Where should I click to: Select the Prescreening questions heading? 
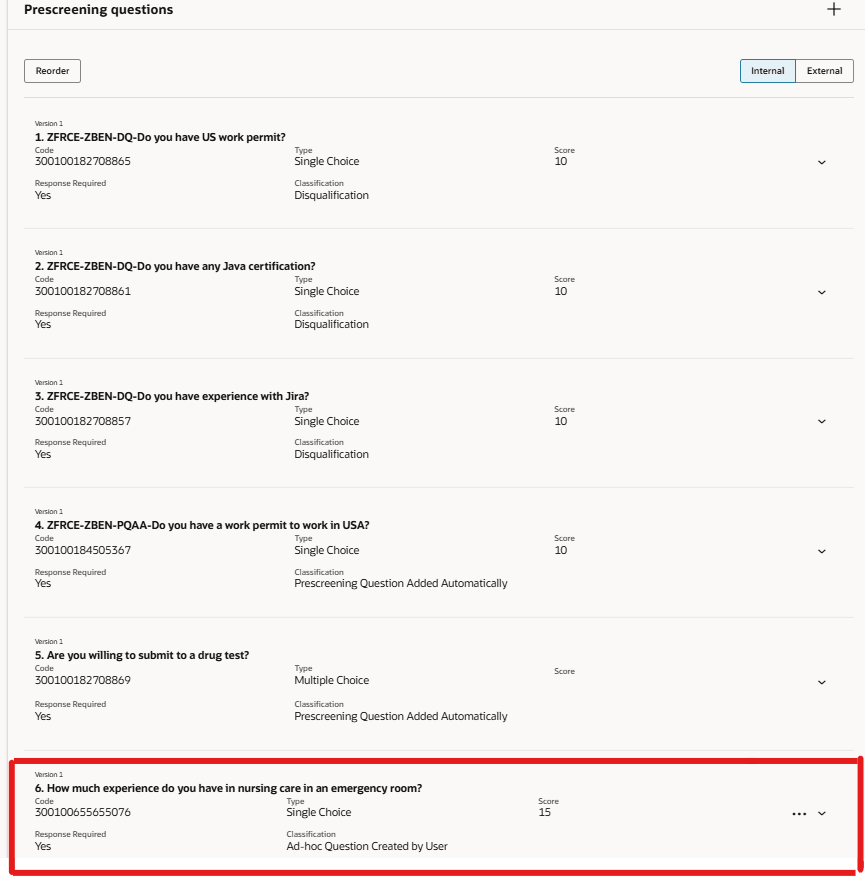click(97, 9)
